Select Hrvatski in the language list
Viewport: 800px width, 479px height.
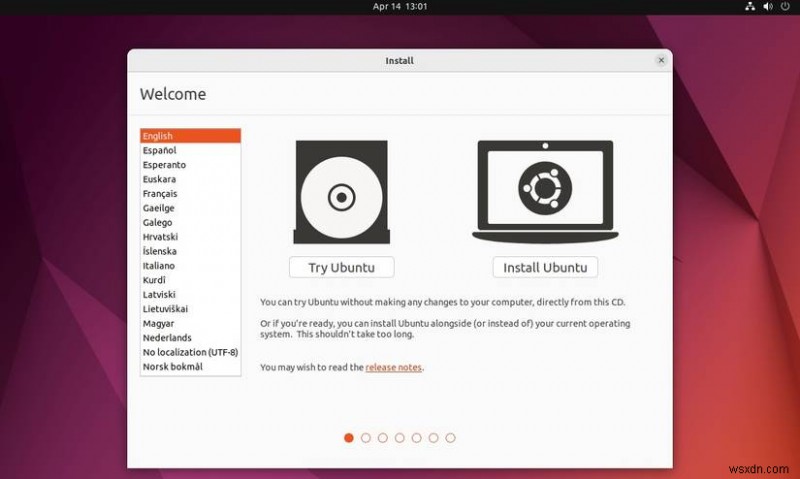pos(190,237)
